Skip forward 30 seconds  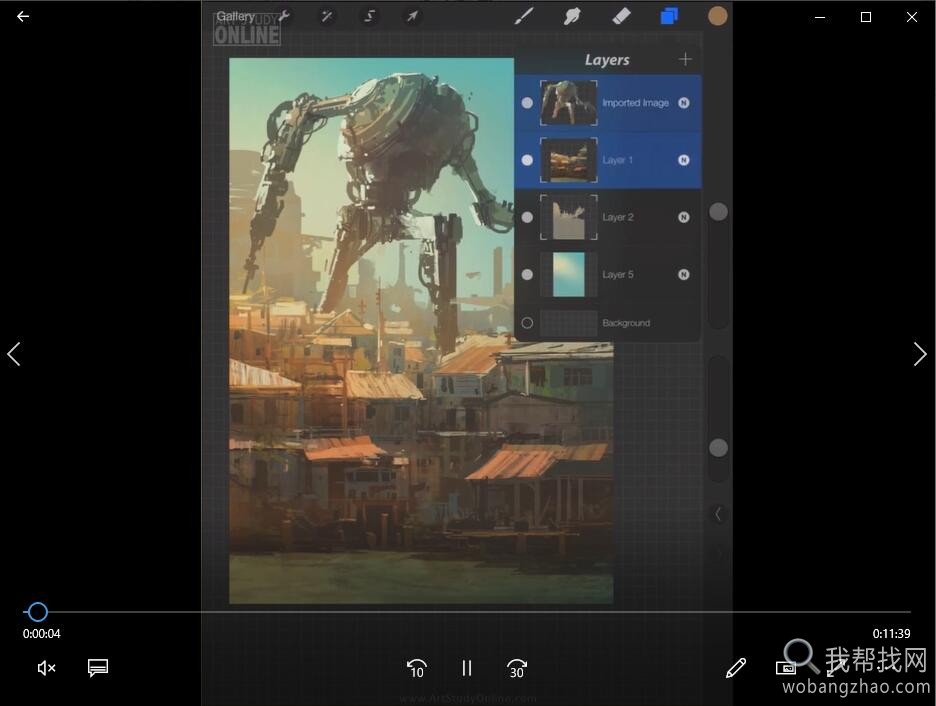pyautogui.click(x=517, y=668)
